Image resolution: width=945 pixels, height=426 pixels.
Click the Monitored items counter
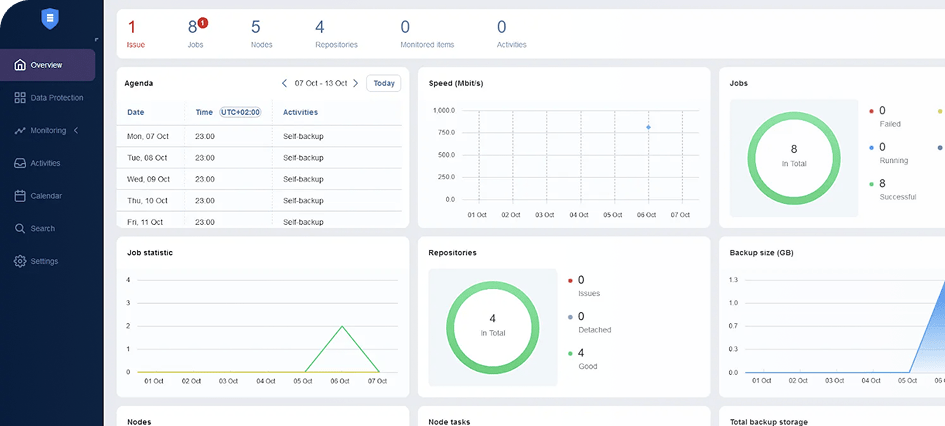[x=426, y=33]
